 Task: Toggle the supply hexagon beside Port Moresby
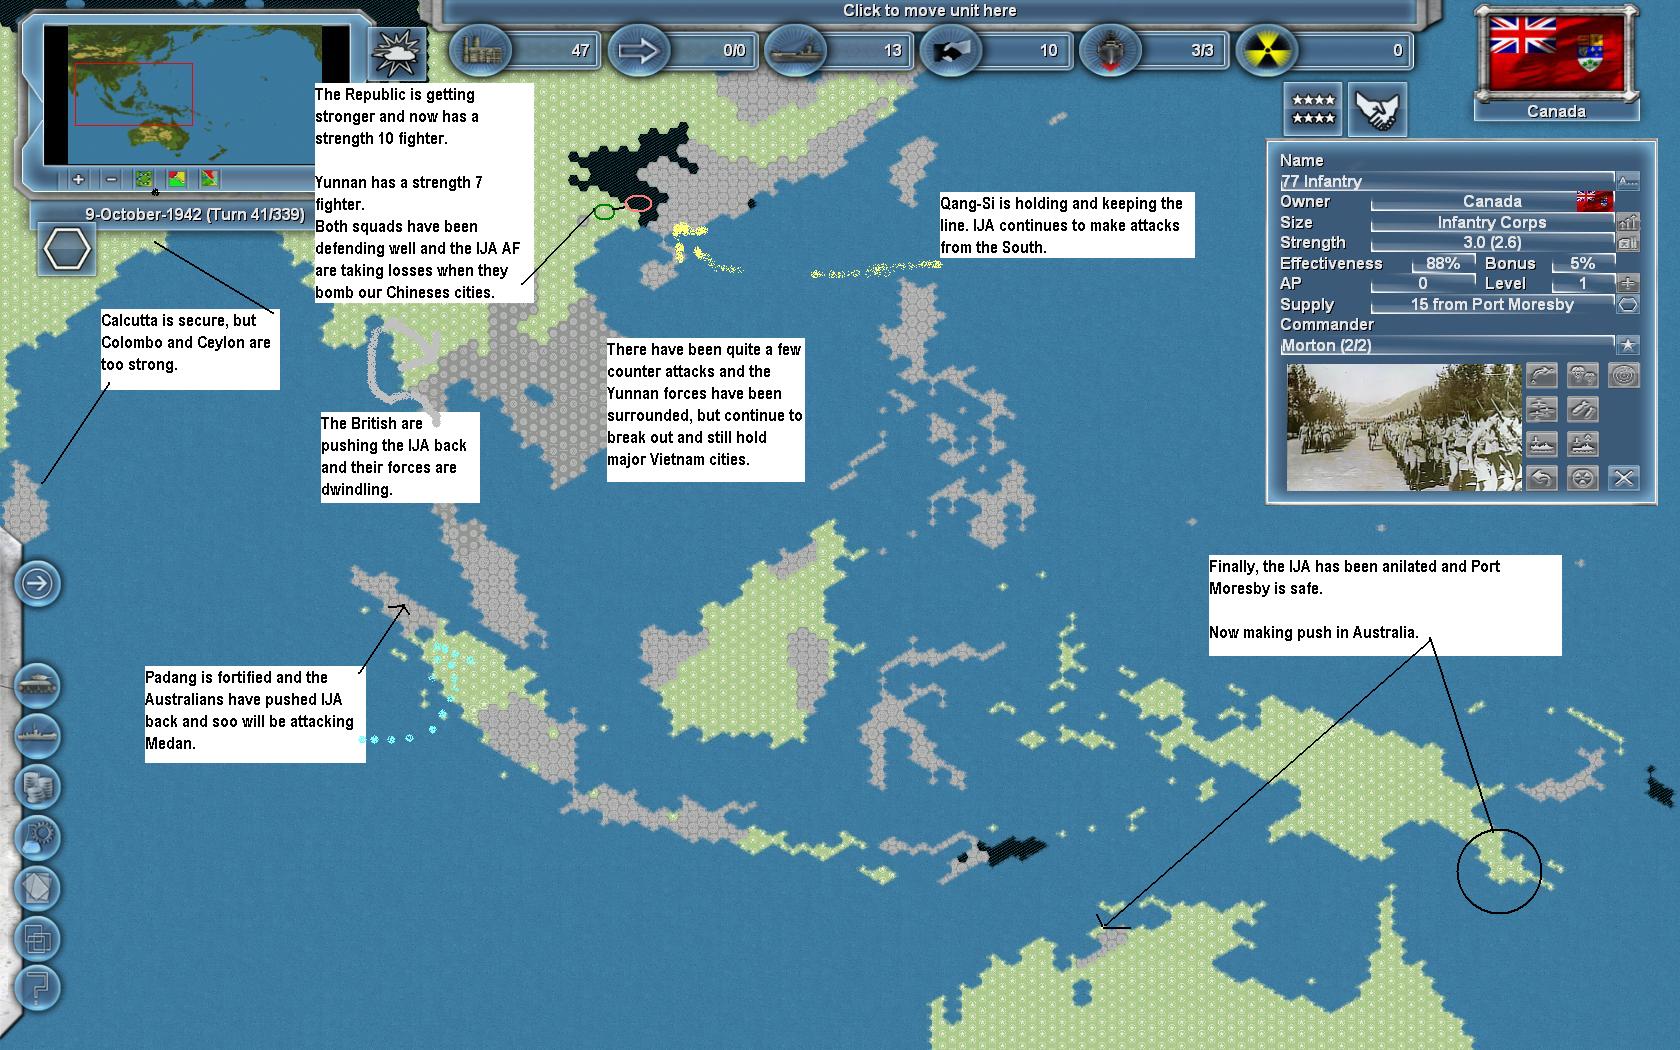(x=1628, y=304)
